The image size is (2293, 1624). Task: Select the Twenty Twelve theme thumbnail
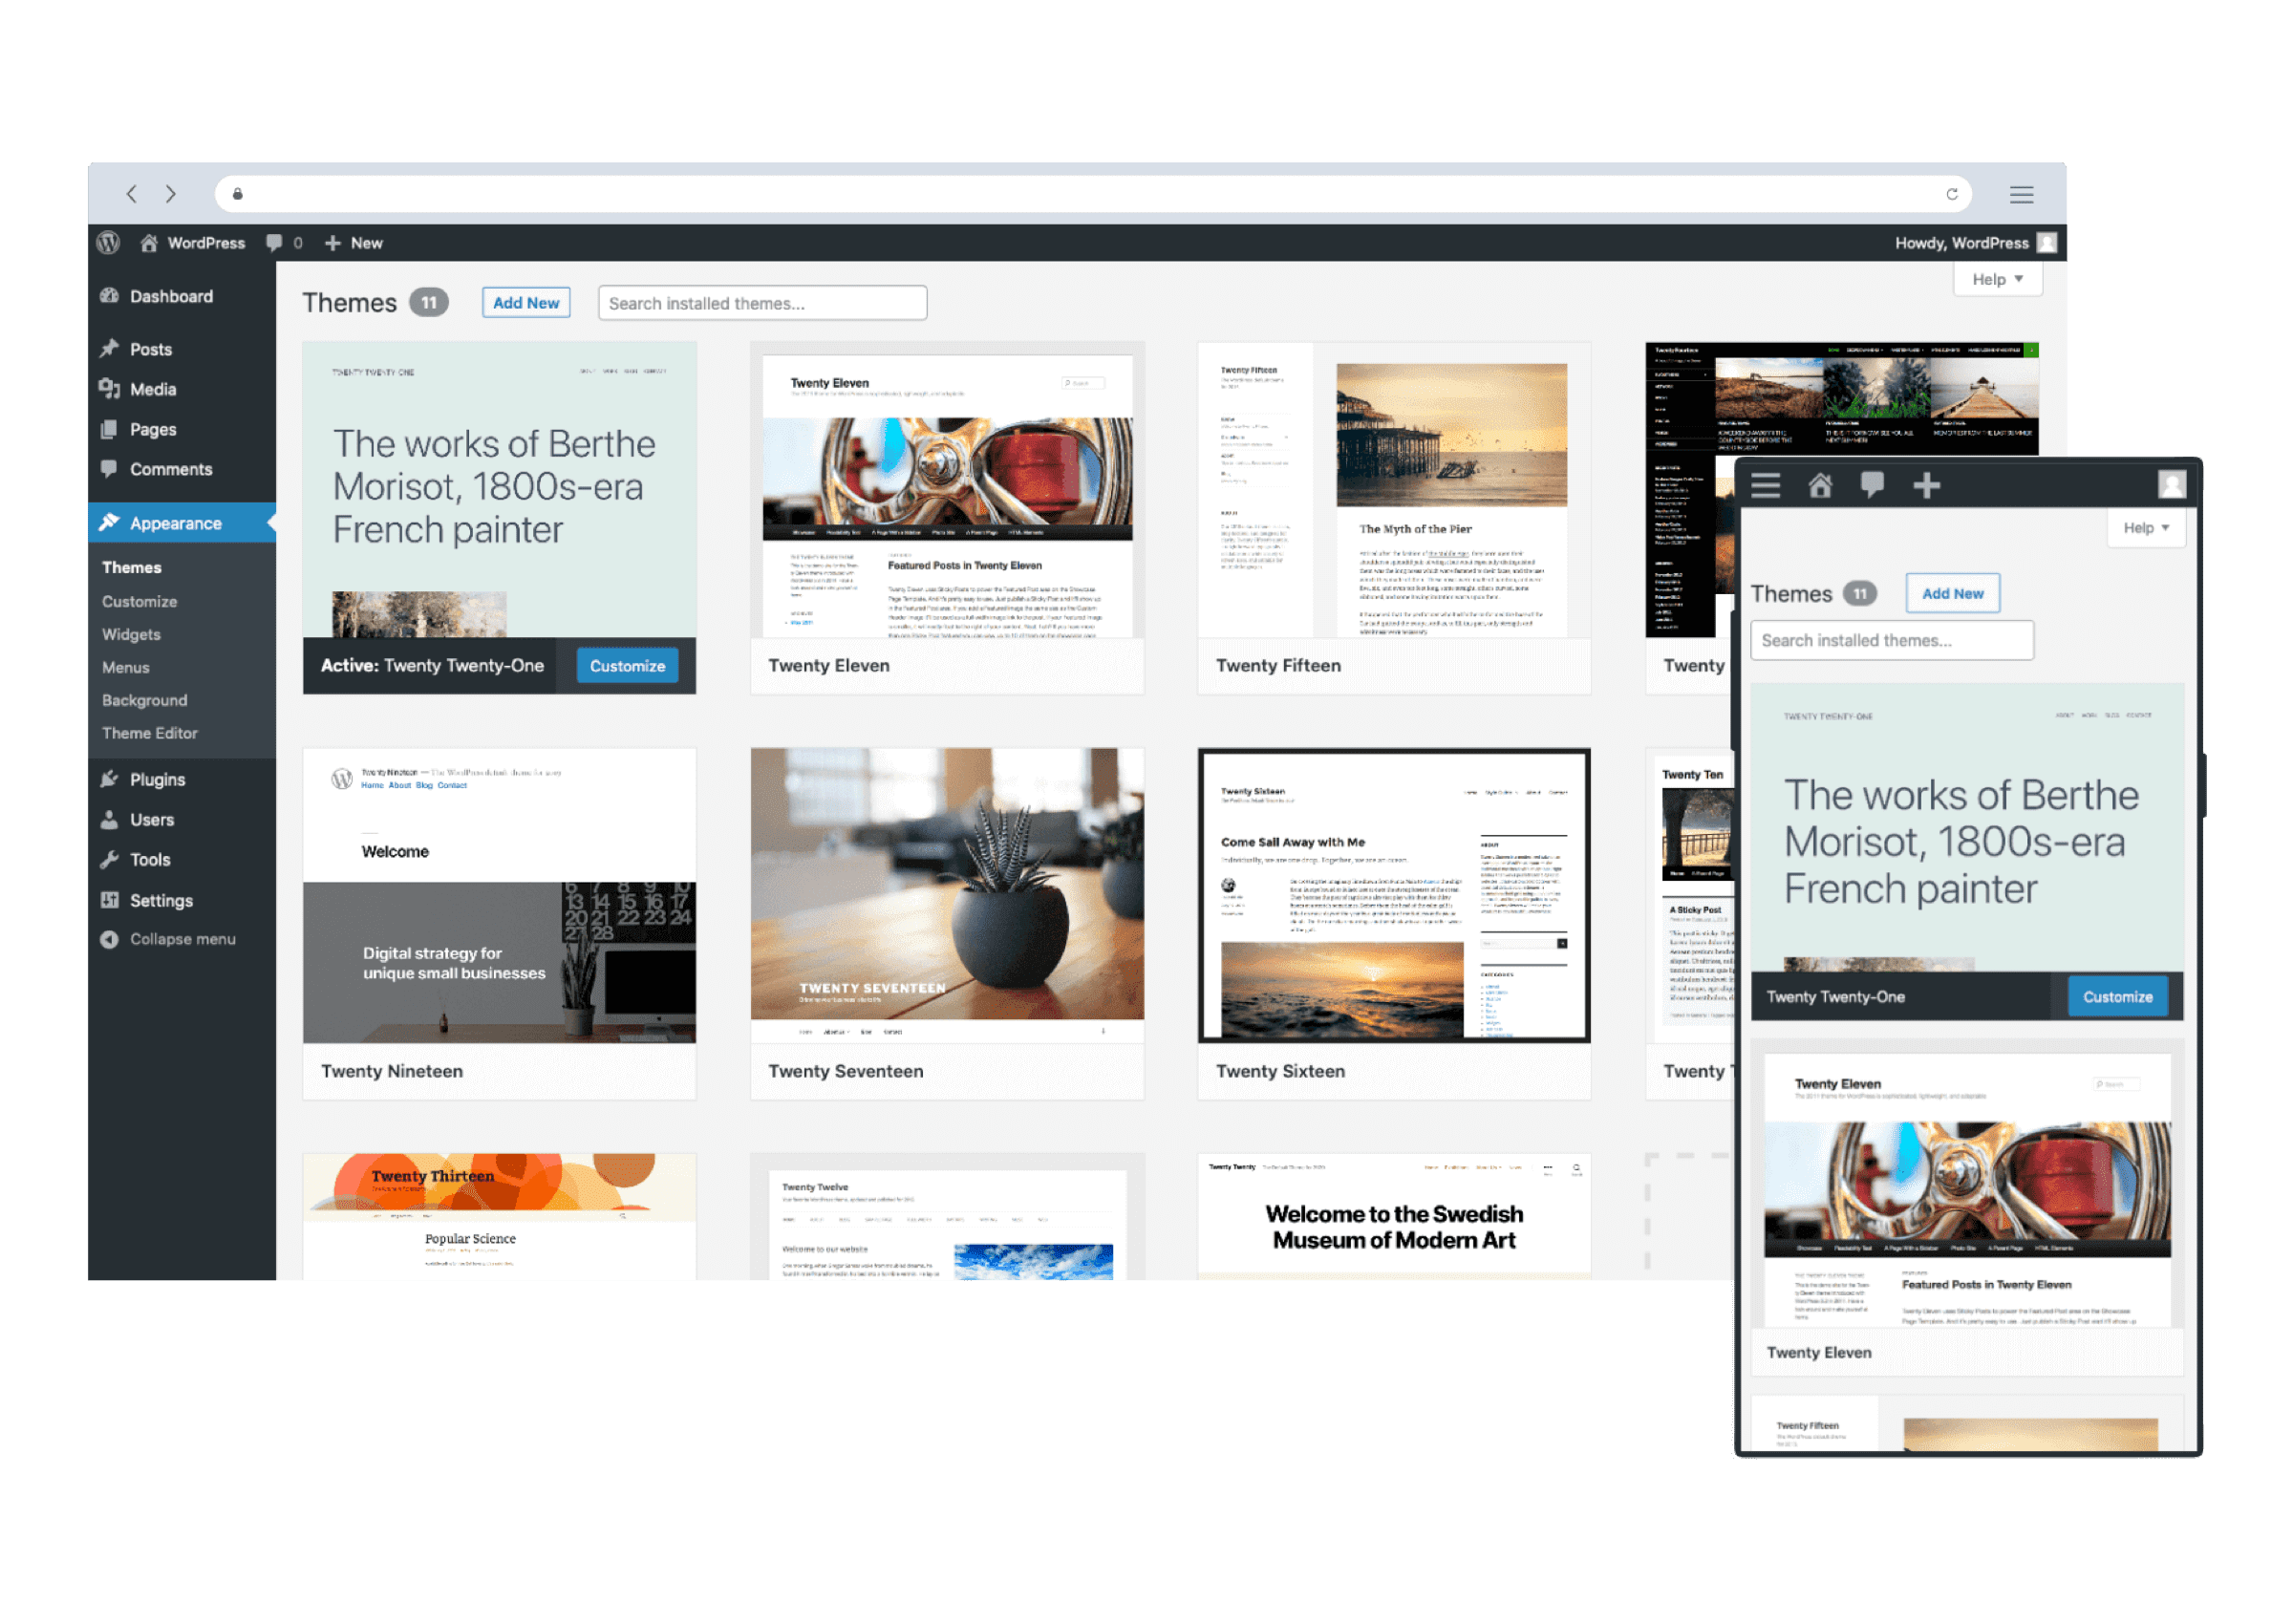tap(947, 1217)
